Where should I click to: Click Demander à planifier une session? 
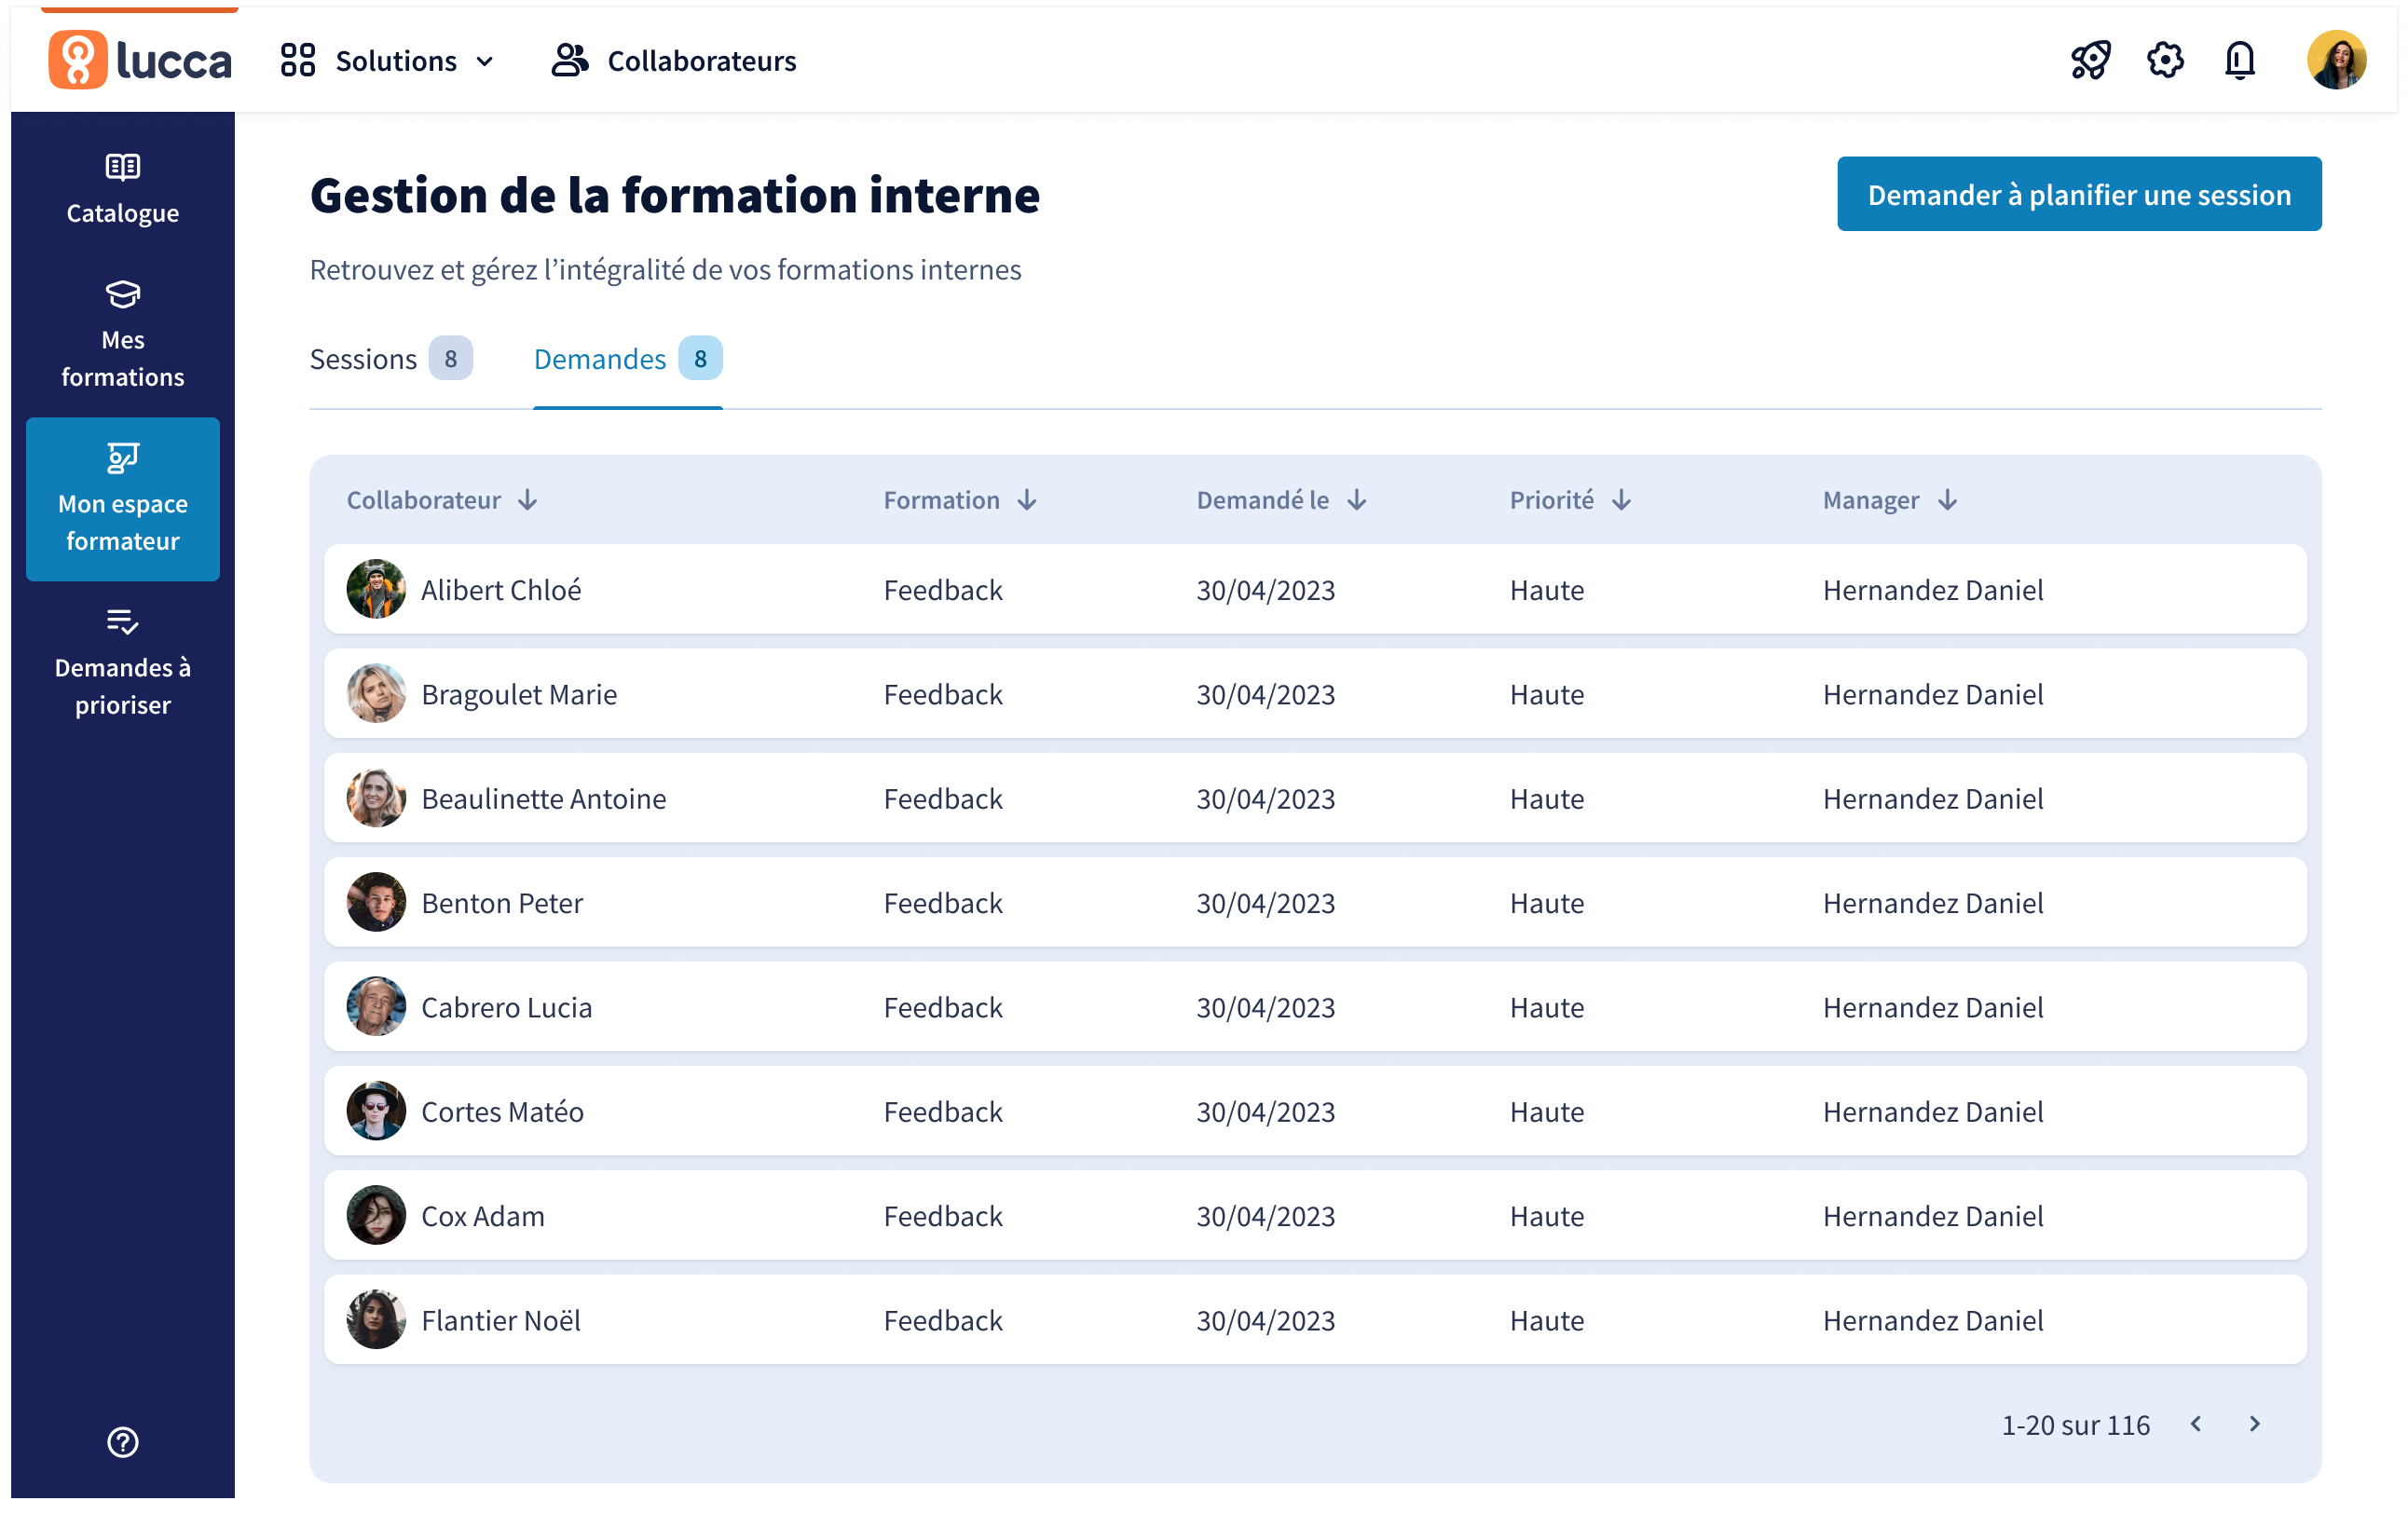pos(2079,194)
